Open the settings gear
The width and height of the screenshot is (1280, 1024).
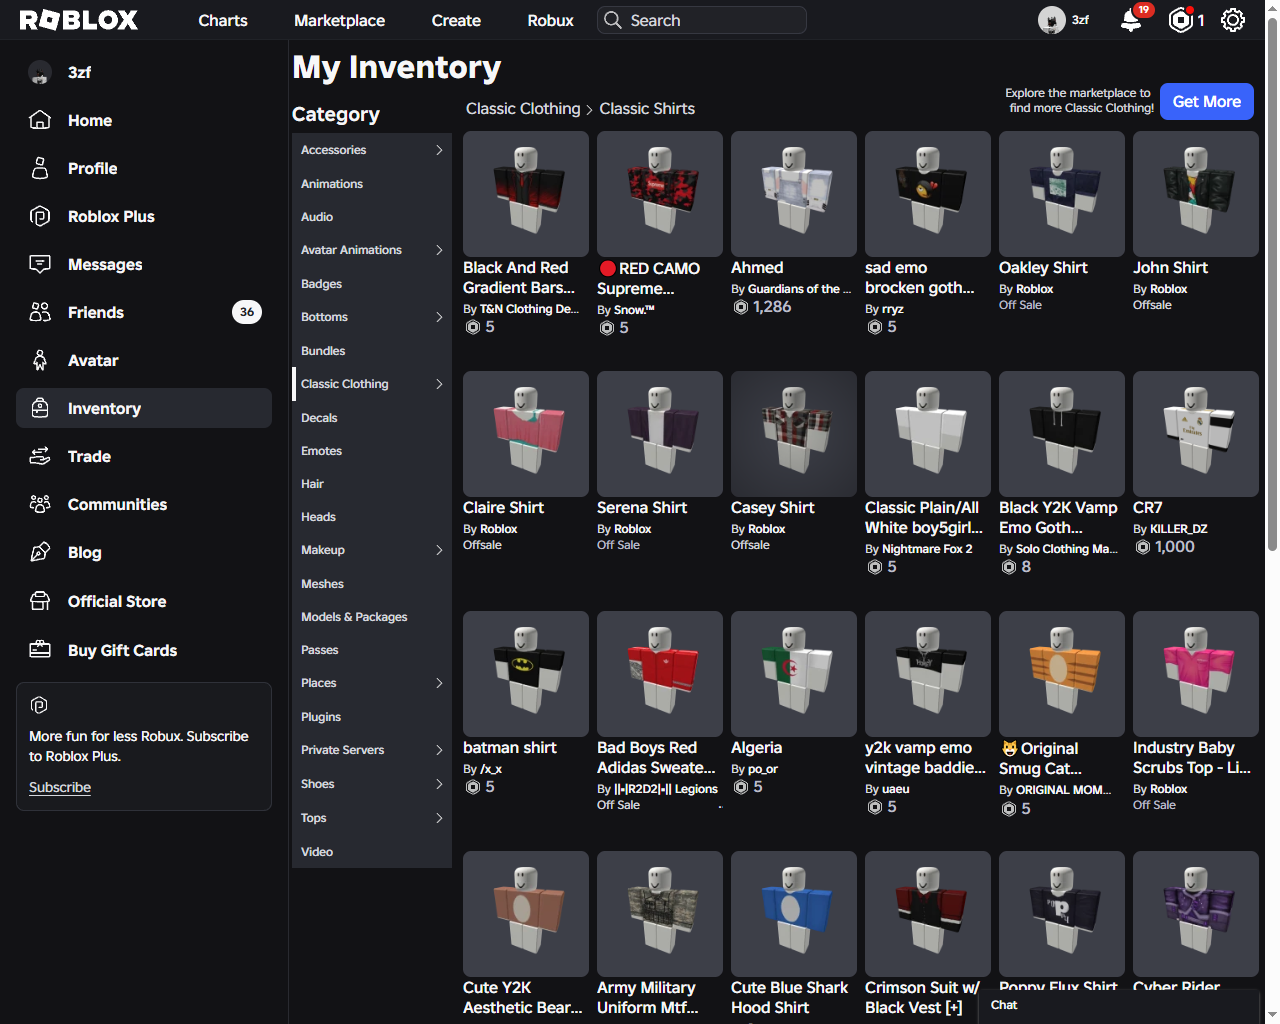tap(1233, 20)
